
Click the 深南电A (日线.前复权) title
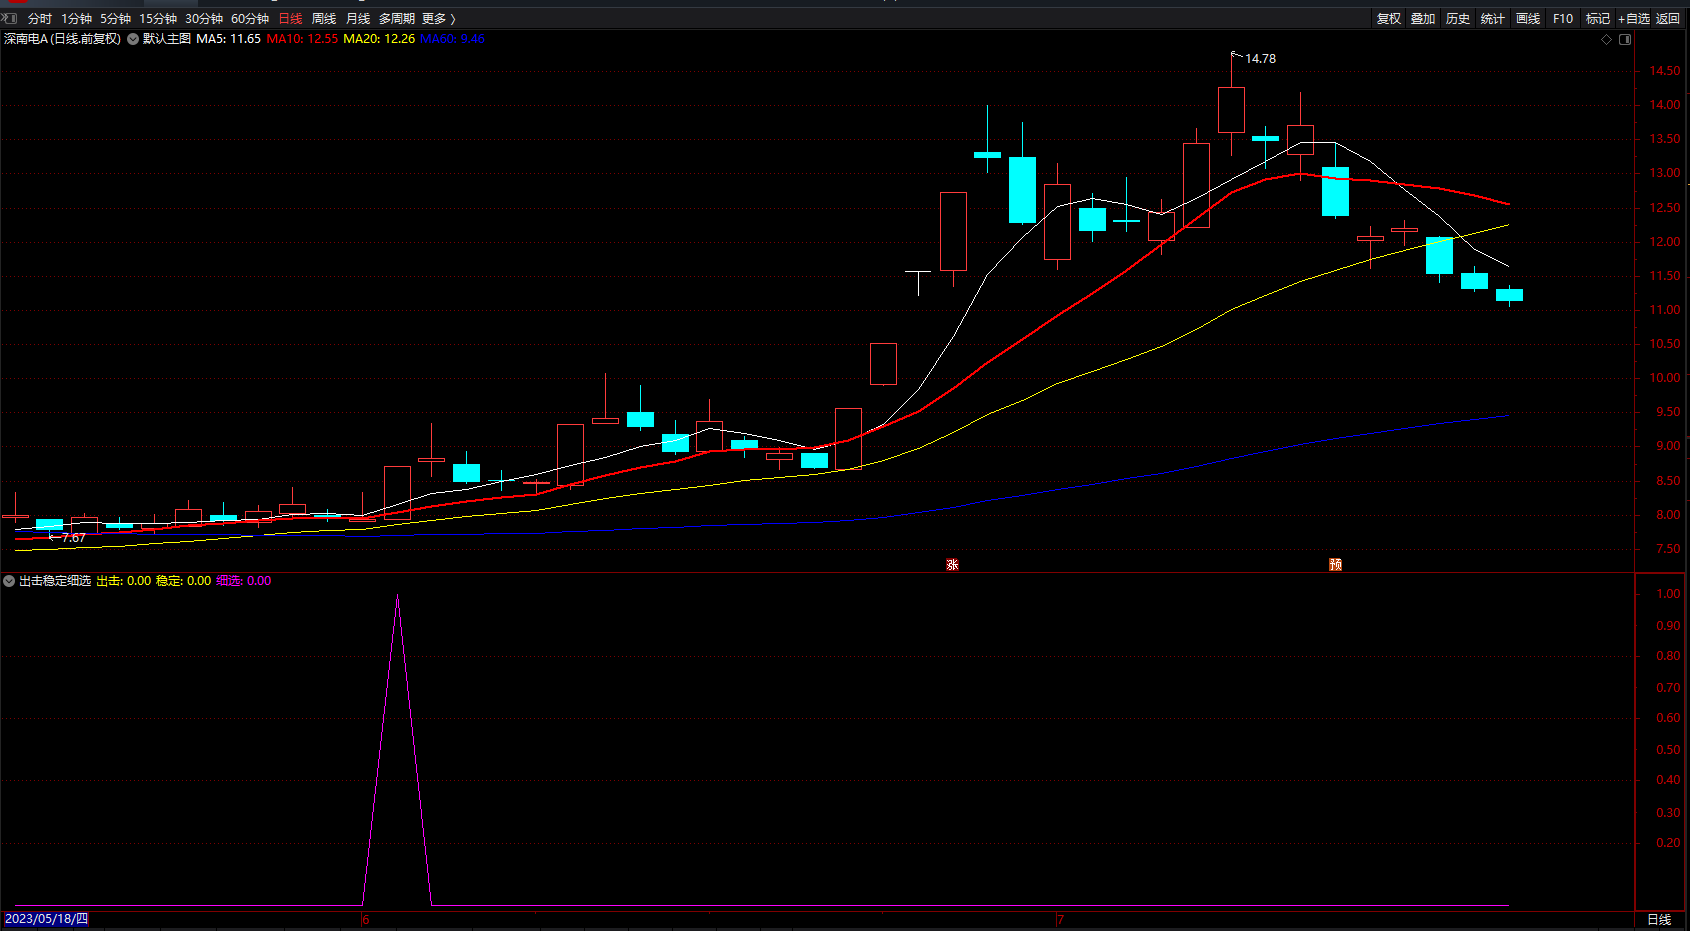point(62,39)
